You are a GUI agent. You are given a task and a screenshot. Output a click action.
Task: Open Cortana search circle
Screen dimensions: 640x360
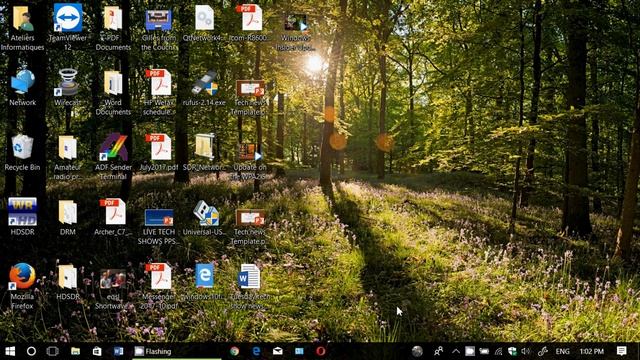(31, 351)
